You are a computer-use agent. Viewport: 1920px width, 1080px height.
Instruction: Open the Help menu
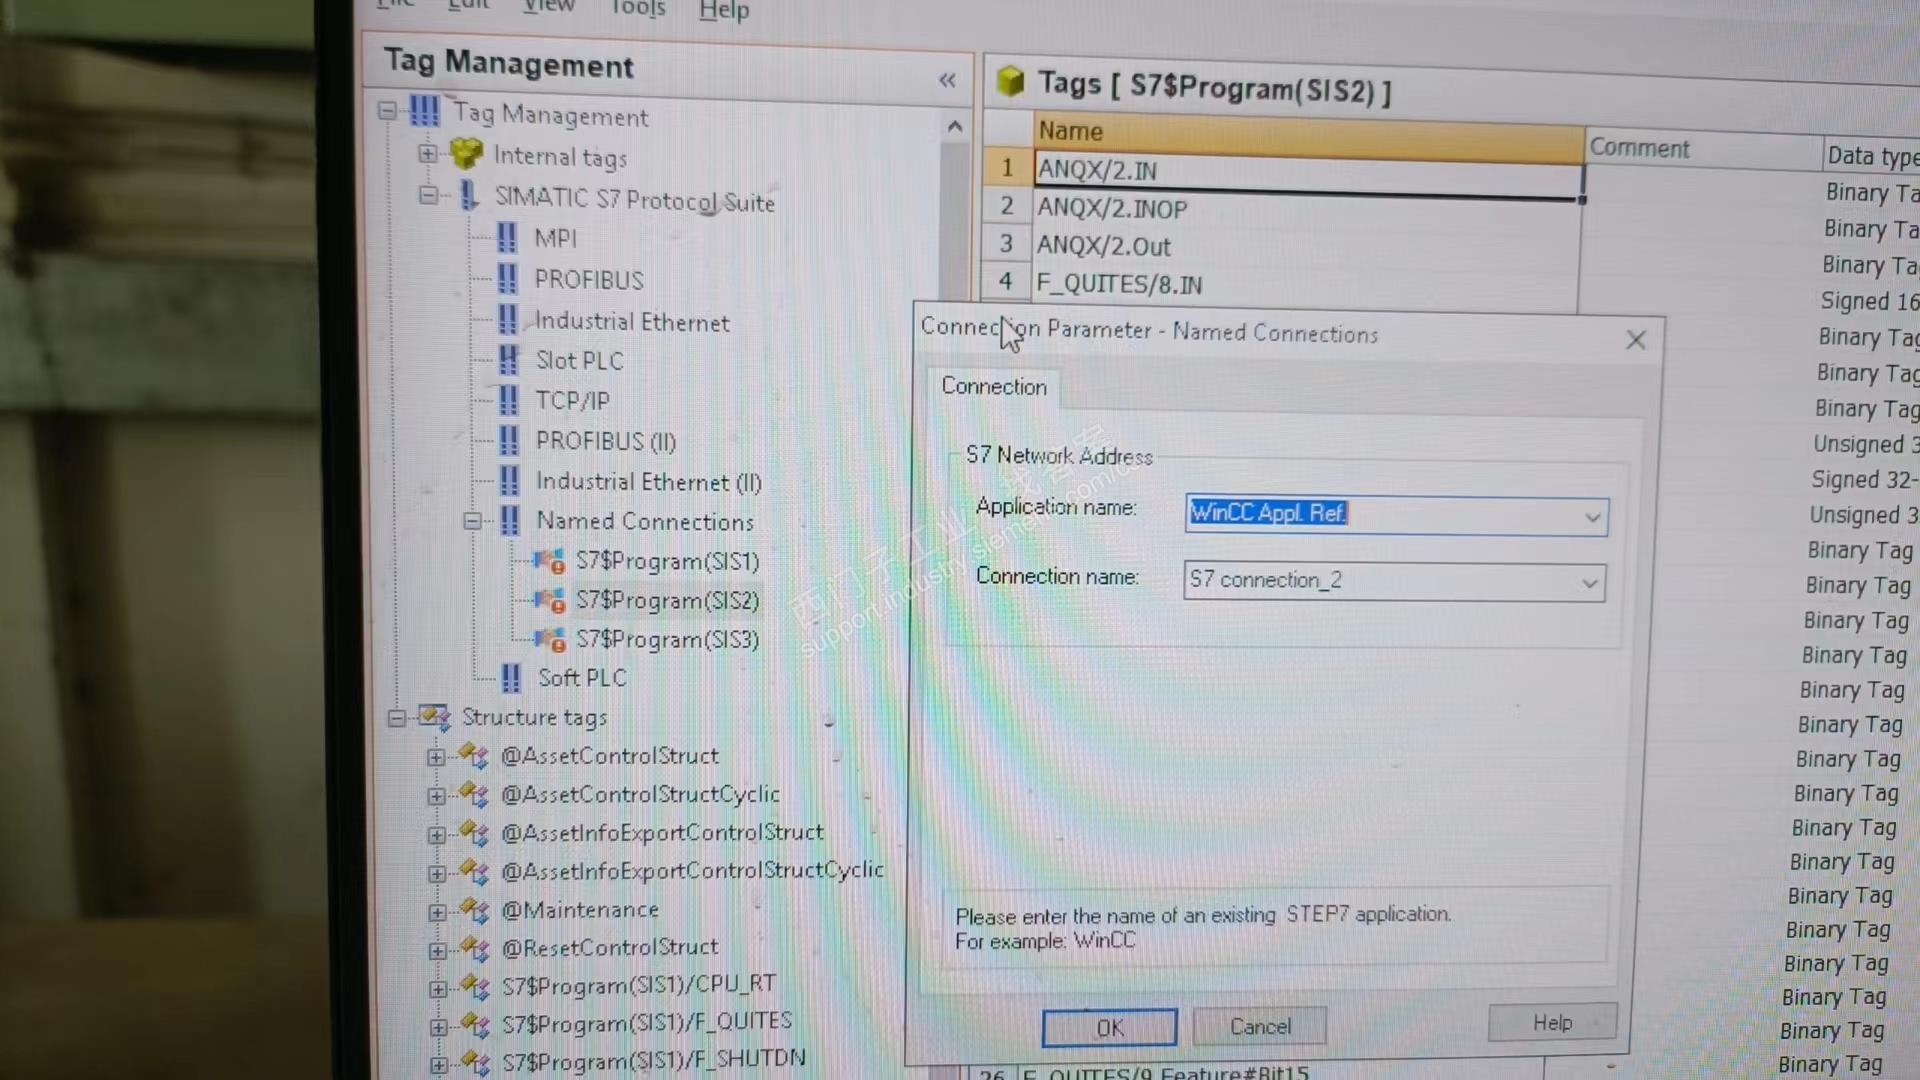click(x=724, y=11)
